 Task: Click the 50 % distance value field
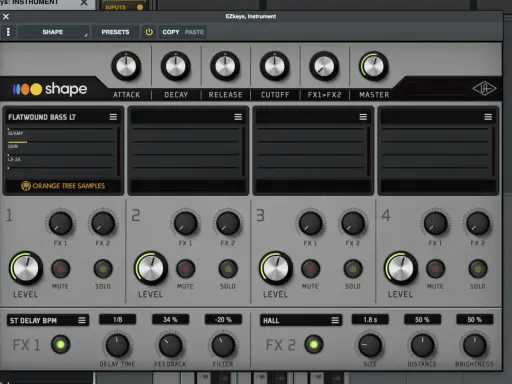tap(422, 319)
